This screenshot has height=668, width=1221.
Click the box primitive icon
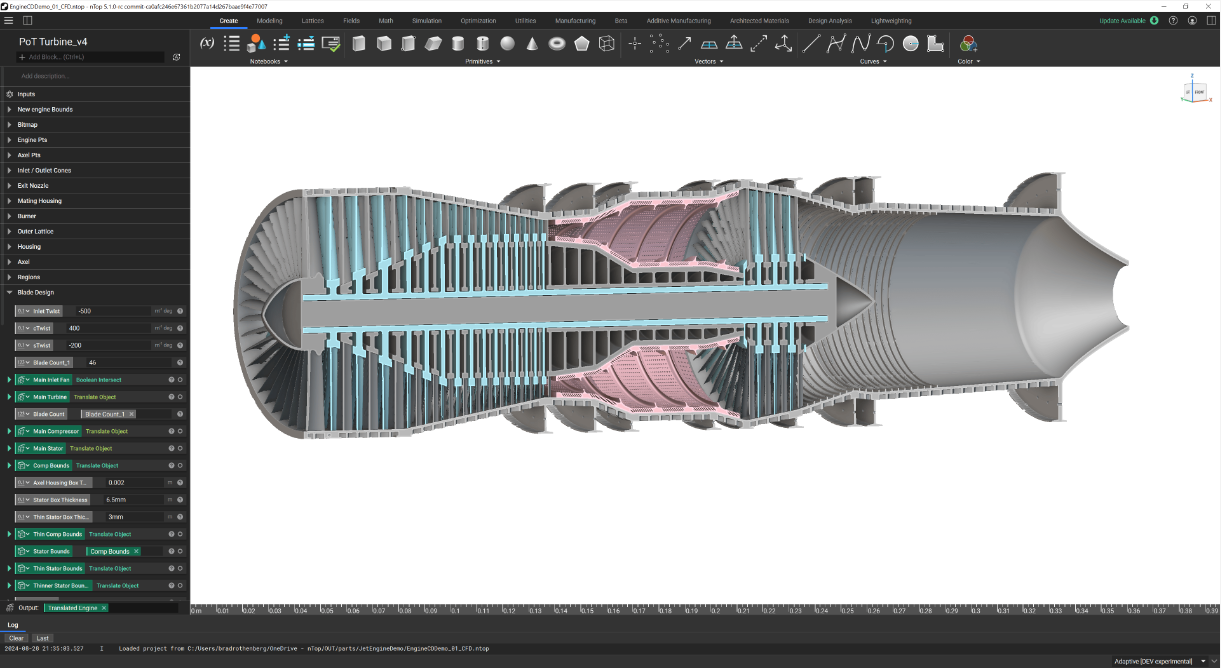pyautogui.click(x=358, y=43)
